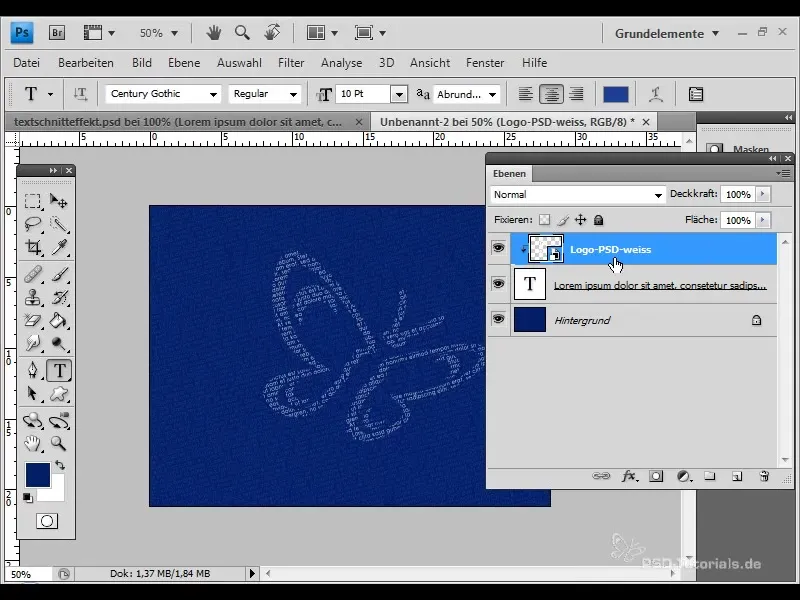Image resolution: width=800 pixels, height=600 pixels.
Task: Toggle lock transparent pixels
Action: pyautogui.click(x=545, y=220)
